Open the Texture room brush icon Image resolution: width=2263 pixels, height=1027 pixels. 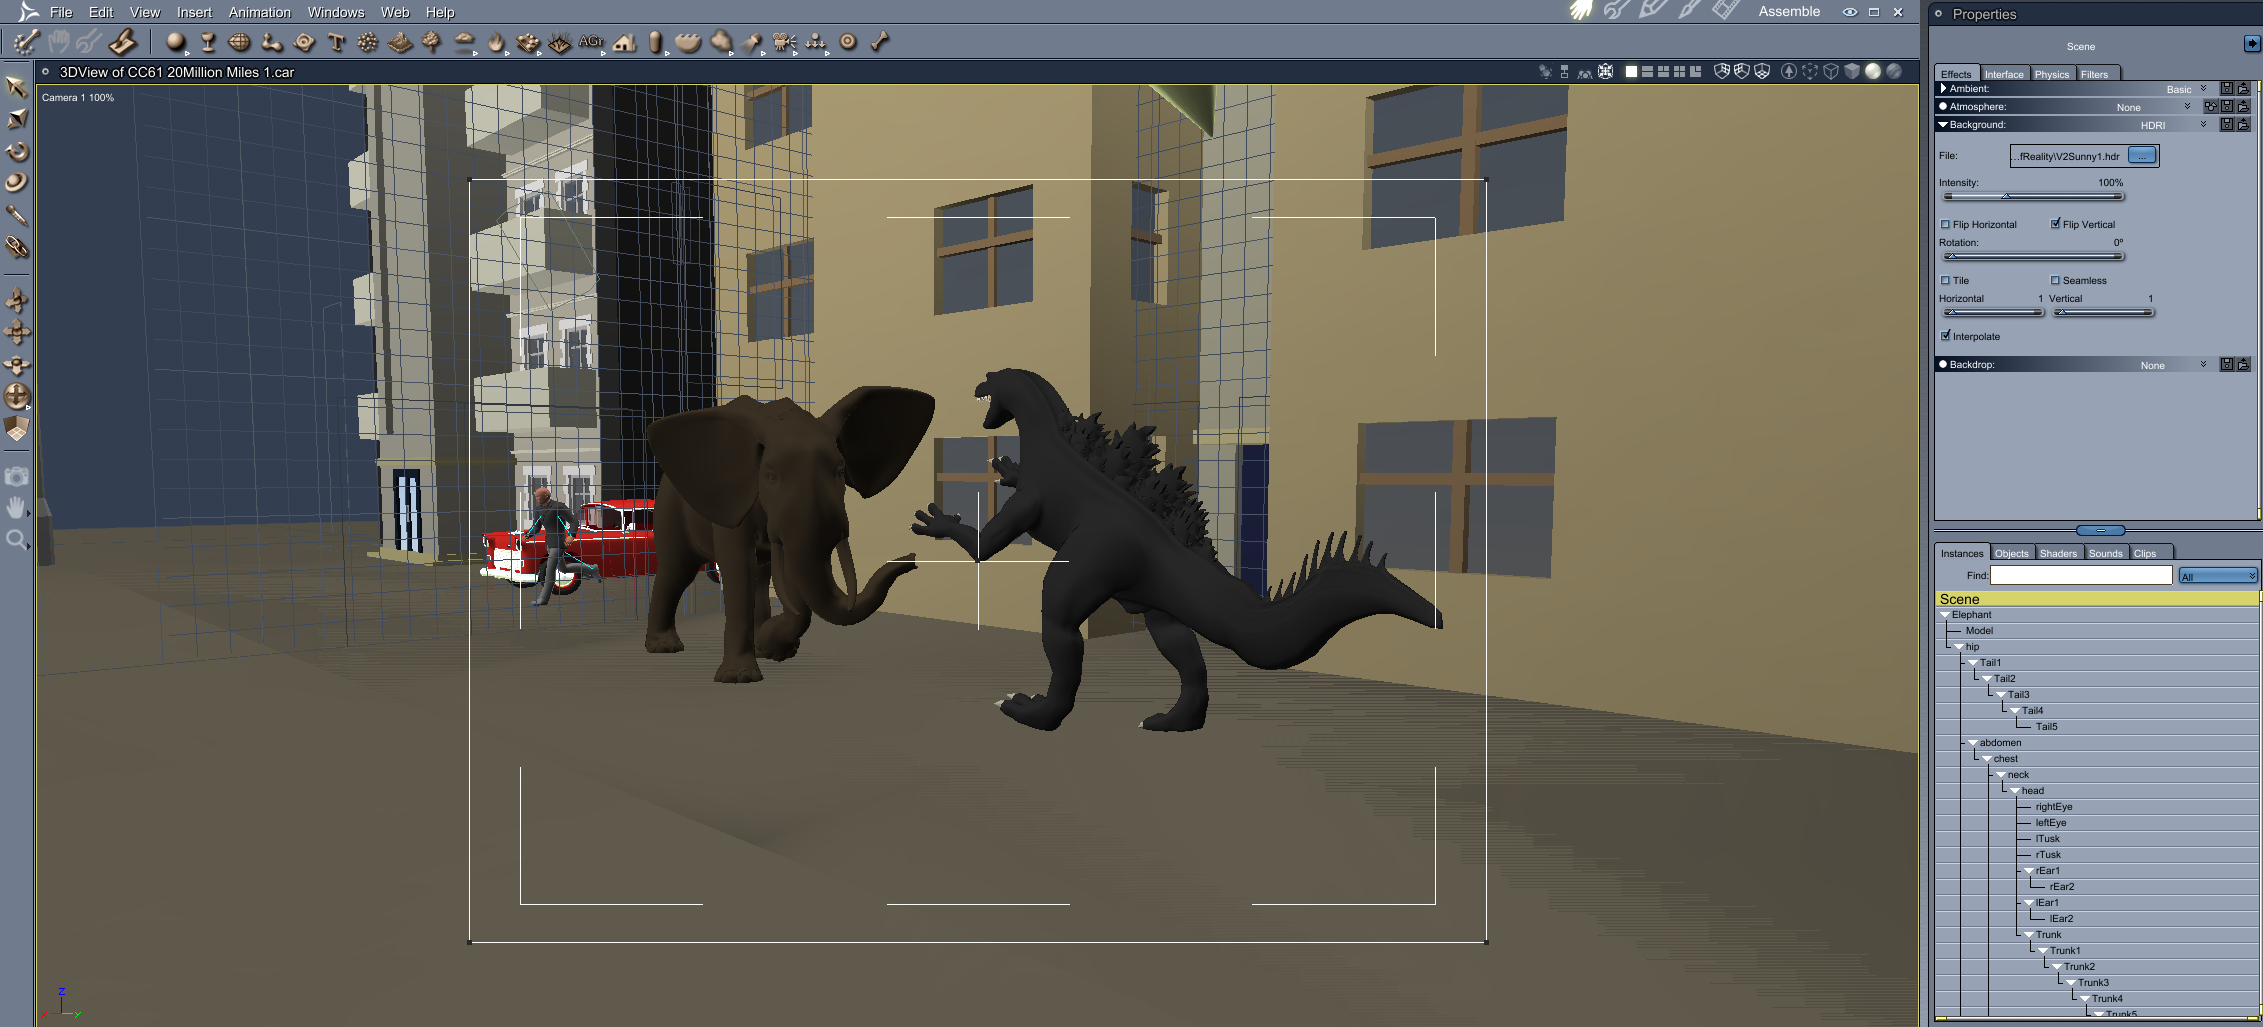point(1689,11)
